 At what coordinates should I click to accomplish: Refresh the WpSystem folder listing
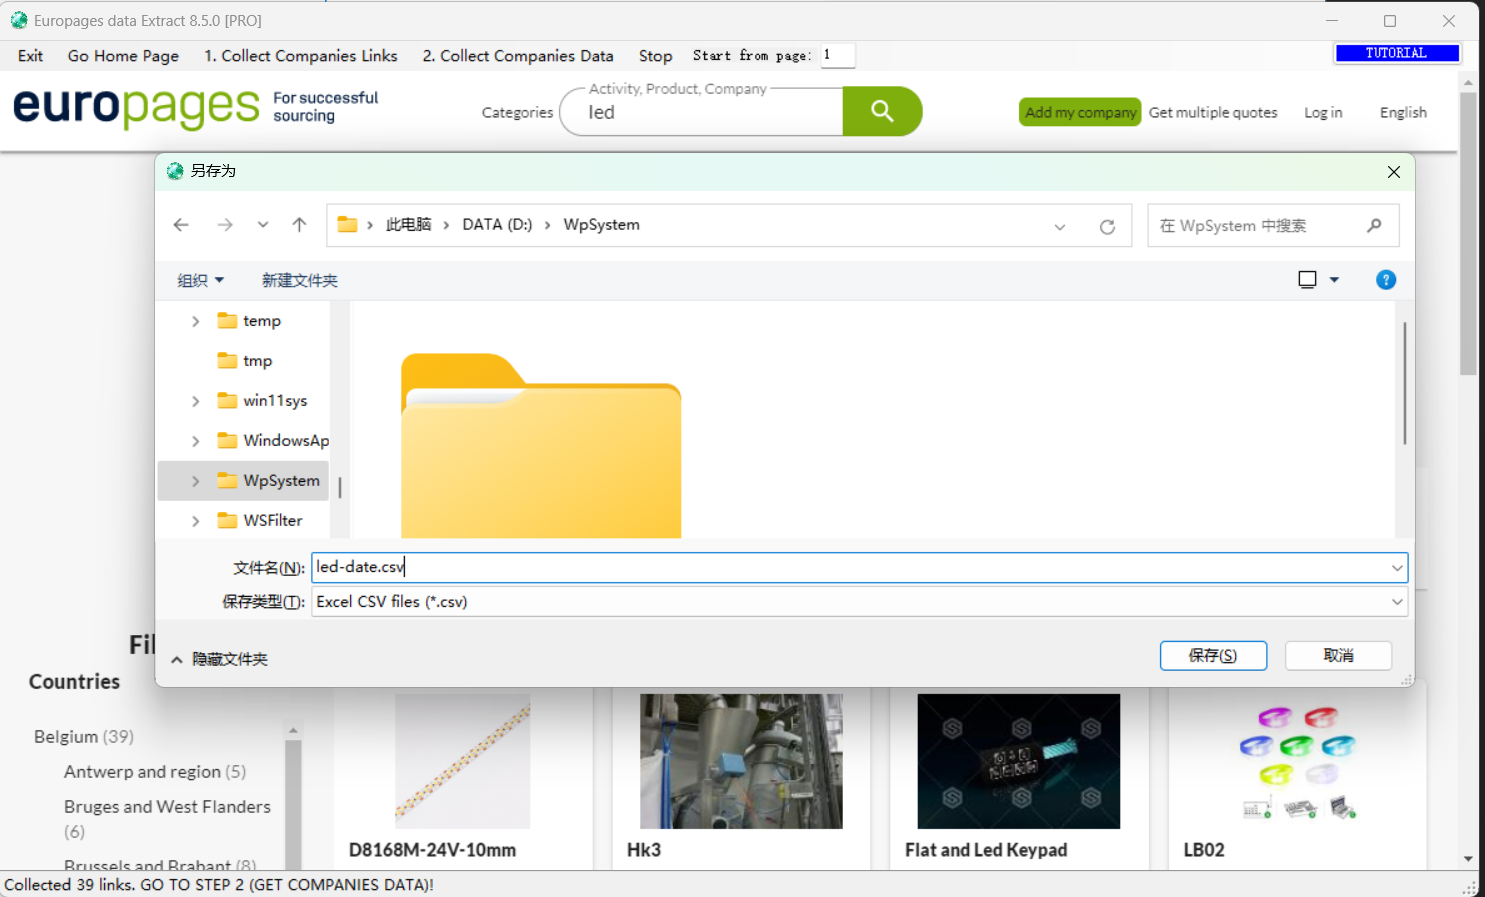tap(1107, 227)
